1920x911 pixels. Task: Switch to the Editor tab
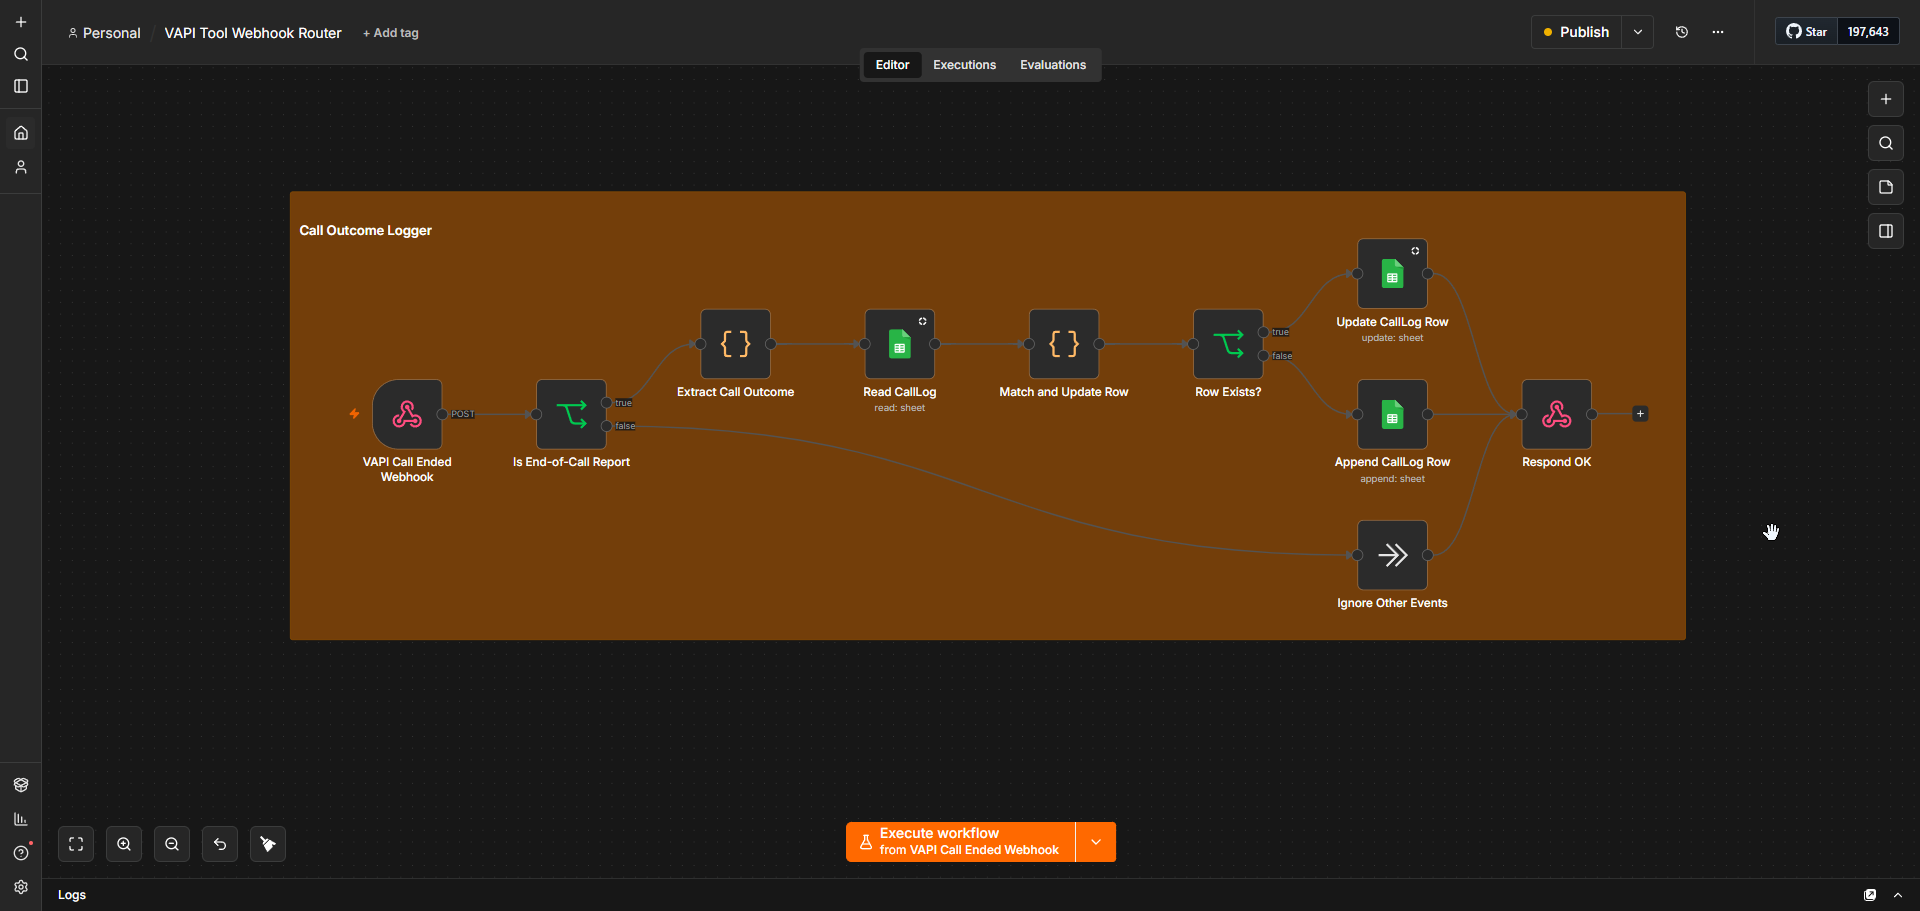tap(892, 65)
